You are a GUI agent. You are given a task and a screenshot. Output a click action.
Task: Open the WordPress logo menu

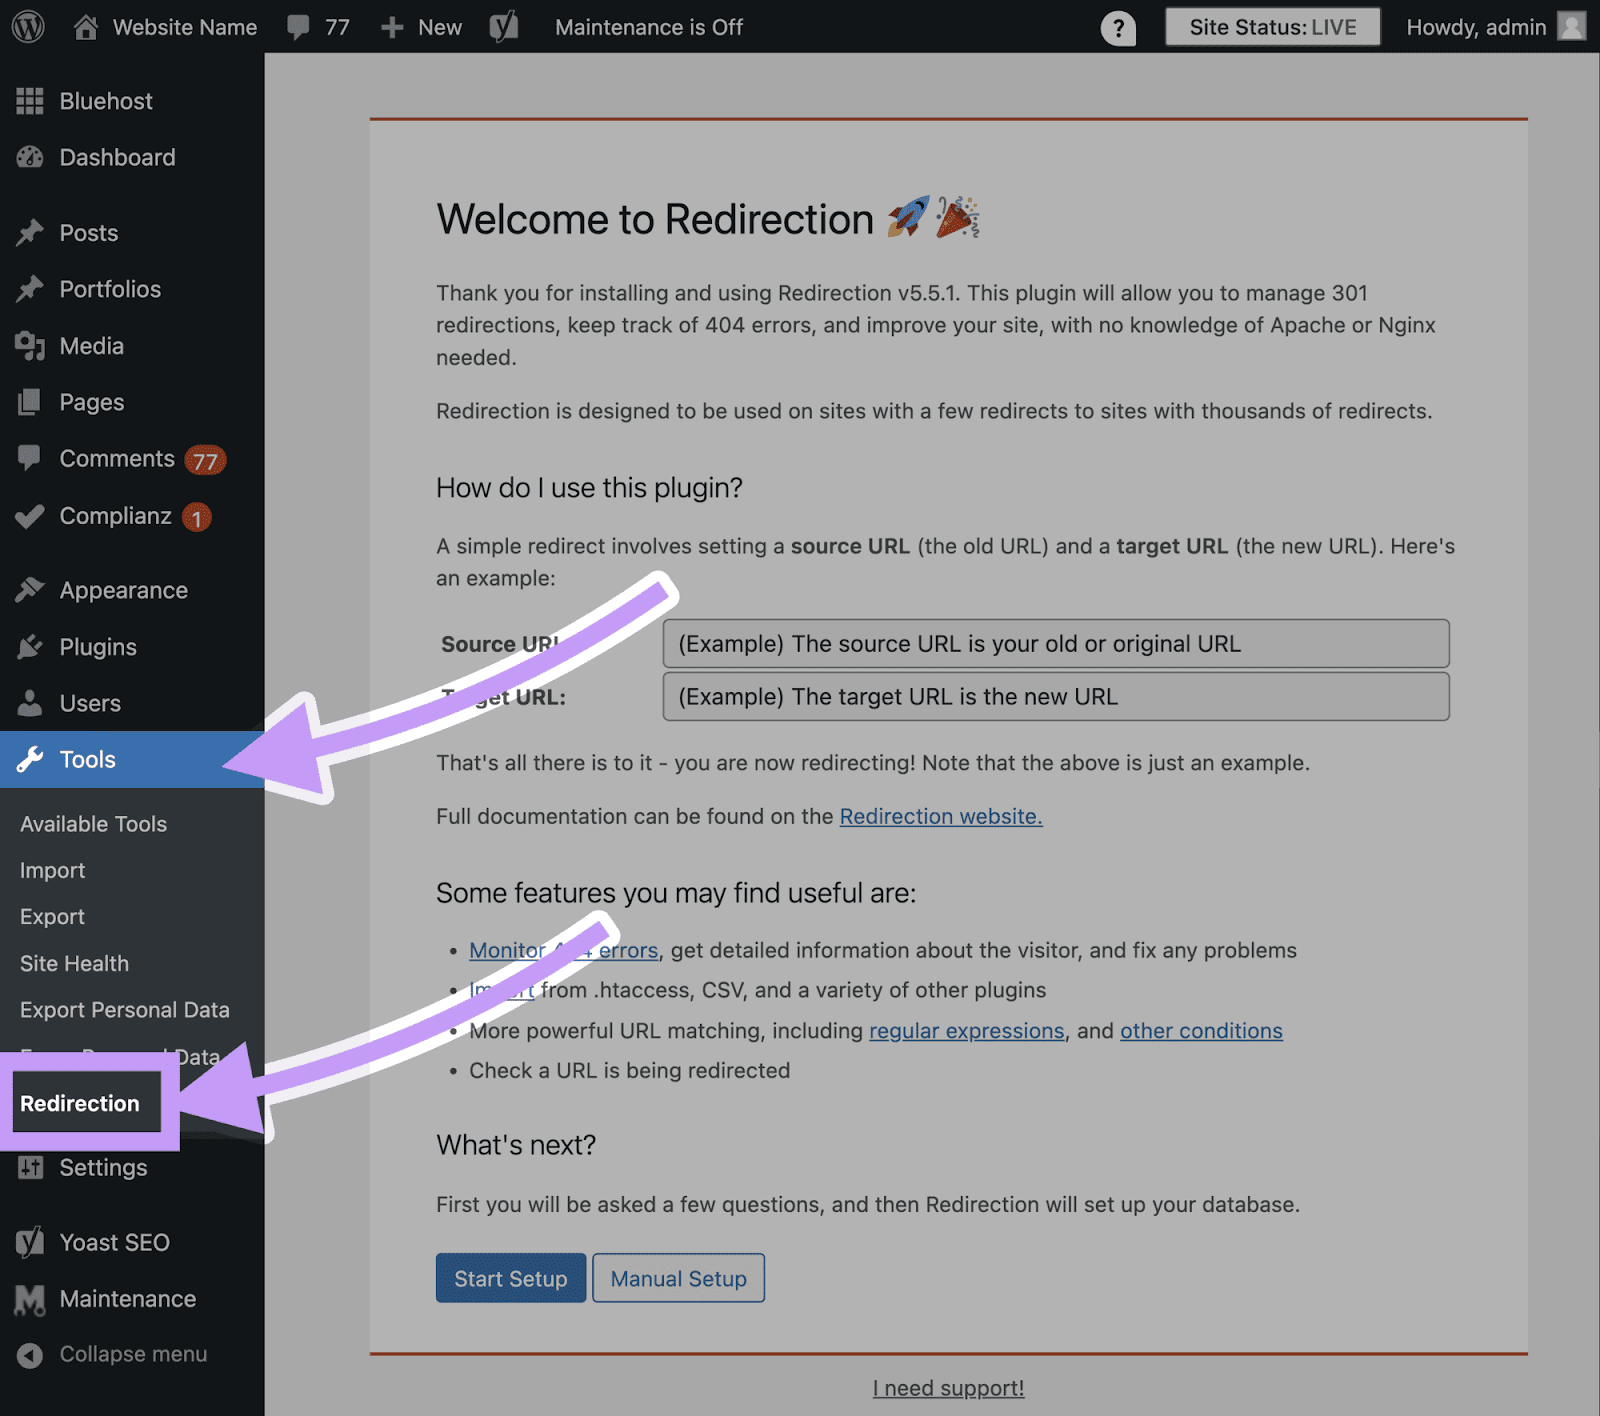(x=27, y=27)
